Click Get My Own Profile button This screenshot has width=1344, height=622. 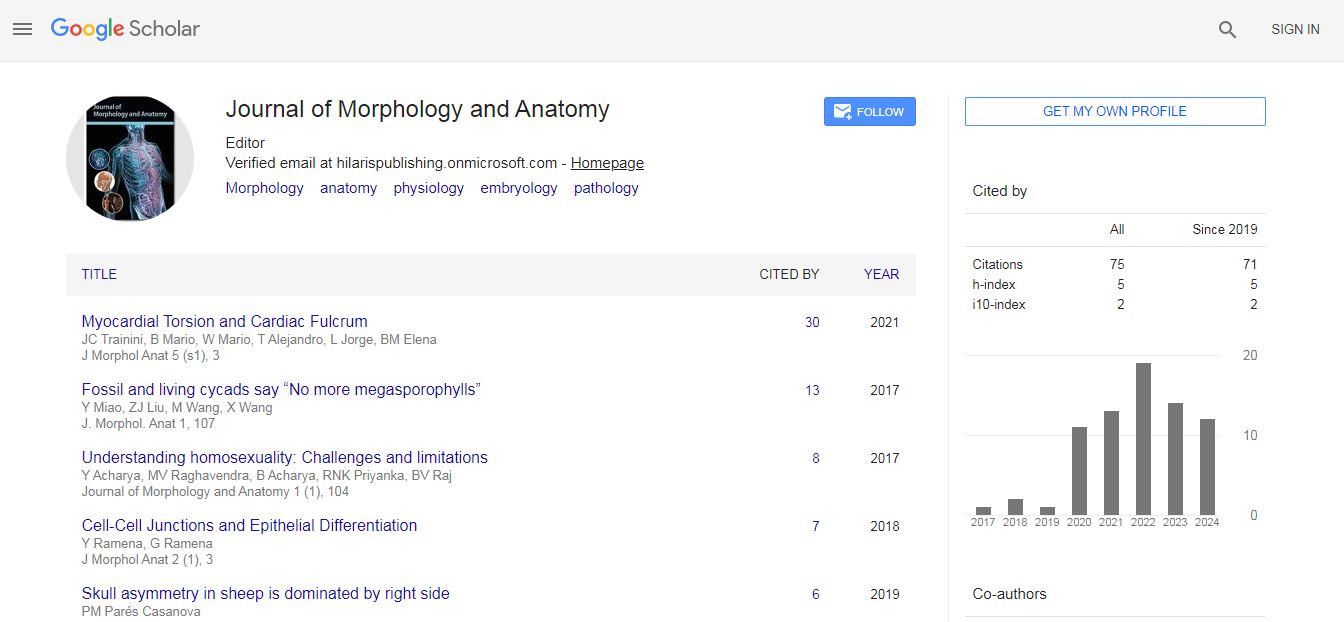(x=1114, y=112)
